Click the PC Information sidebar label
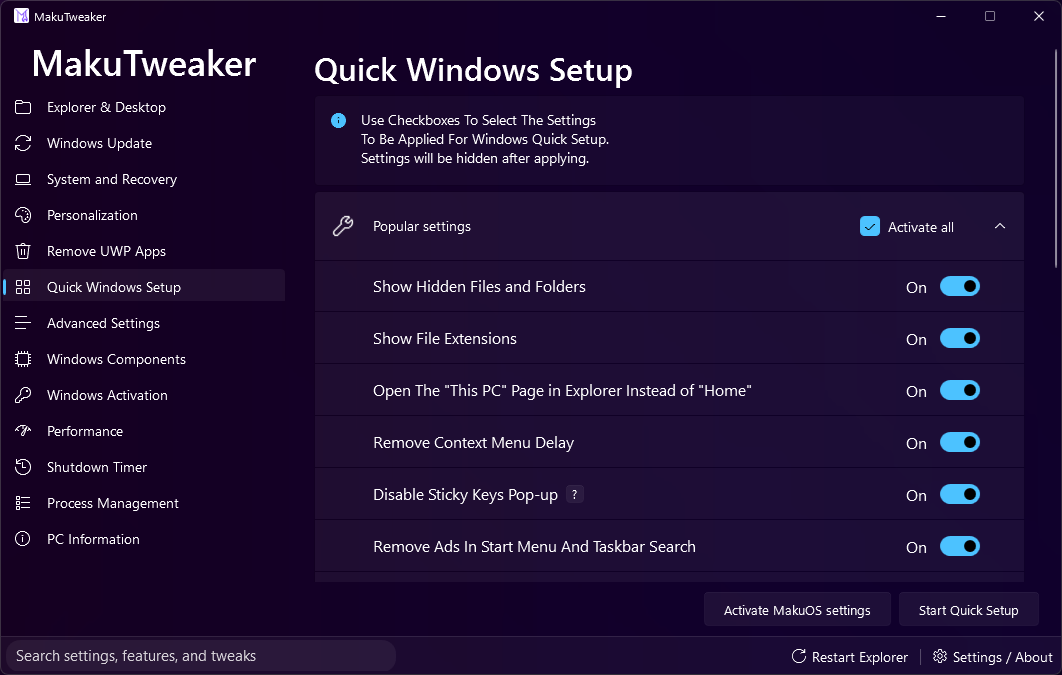Viewport: 1062px width, 675px height. click(x=93, y=539)
